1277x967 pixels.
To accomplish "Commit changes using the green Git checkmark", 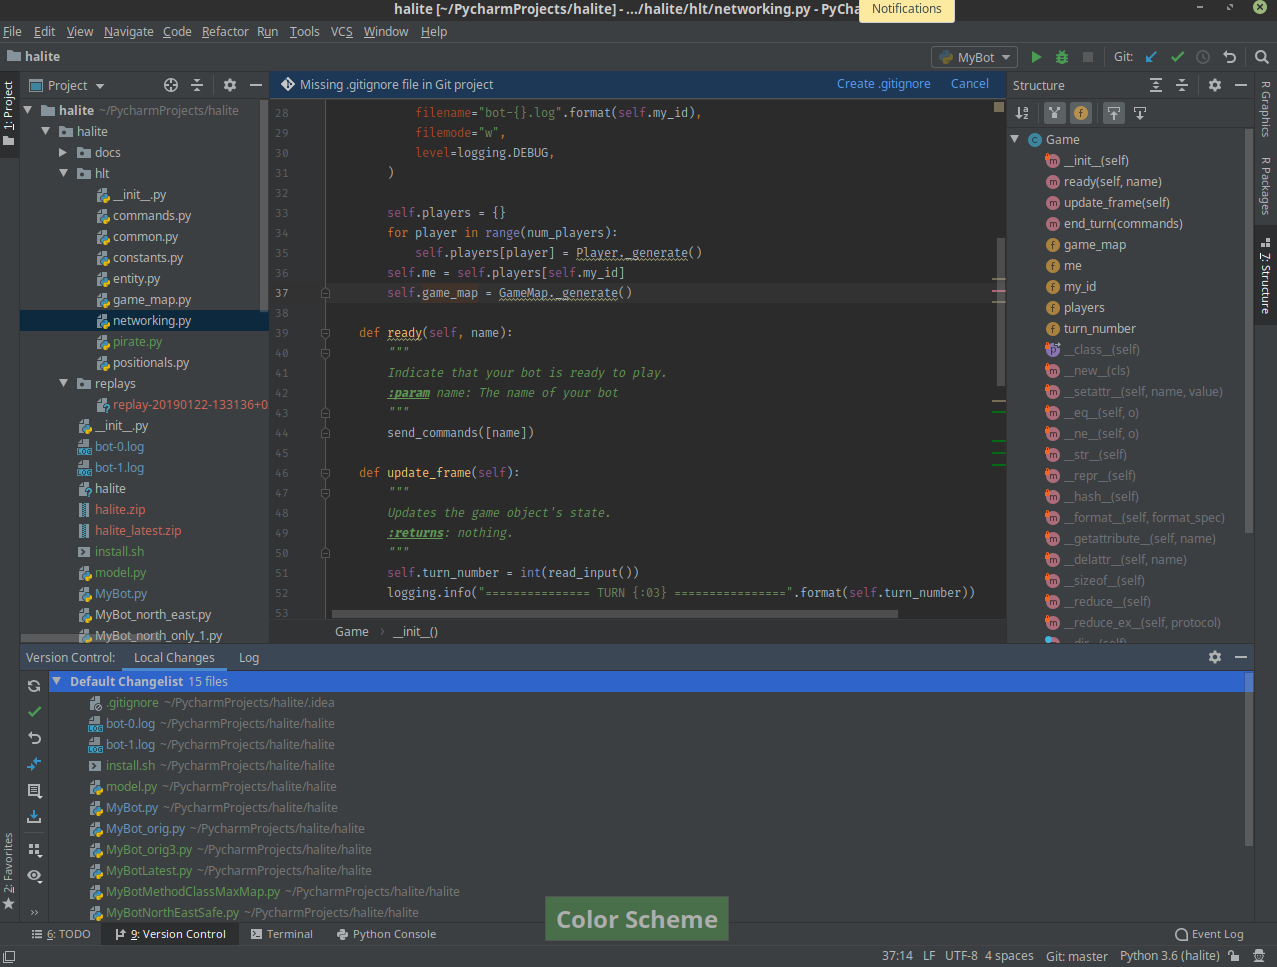I will point(1177,57).
